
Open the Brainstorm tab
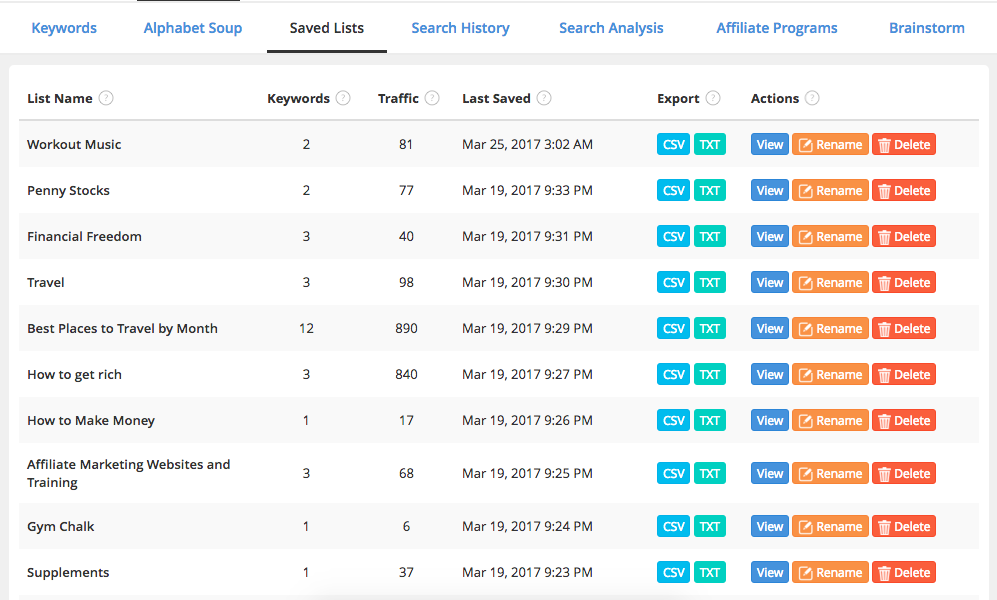(926, 28)
